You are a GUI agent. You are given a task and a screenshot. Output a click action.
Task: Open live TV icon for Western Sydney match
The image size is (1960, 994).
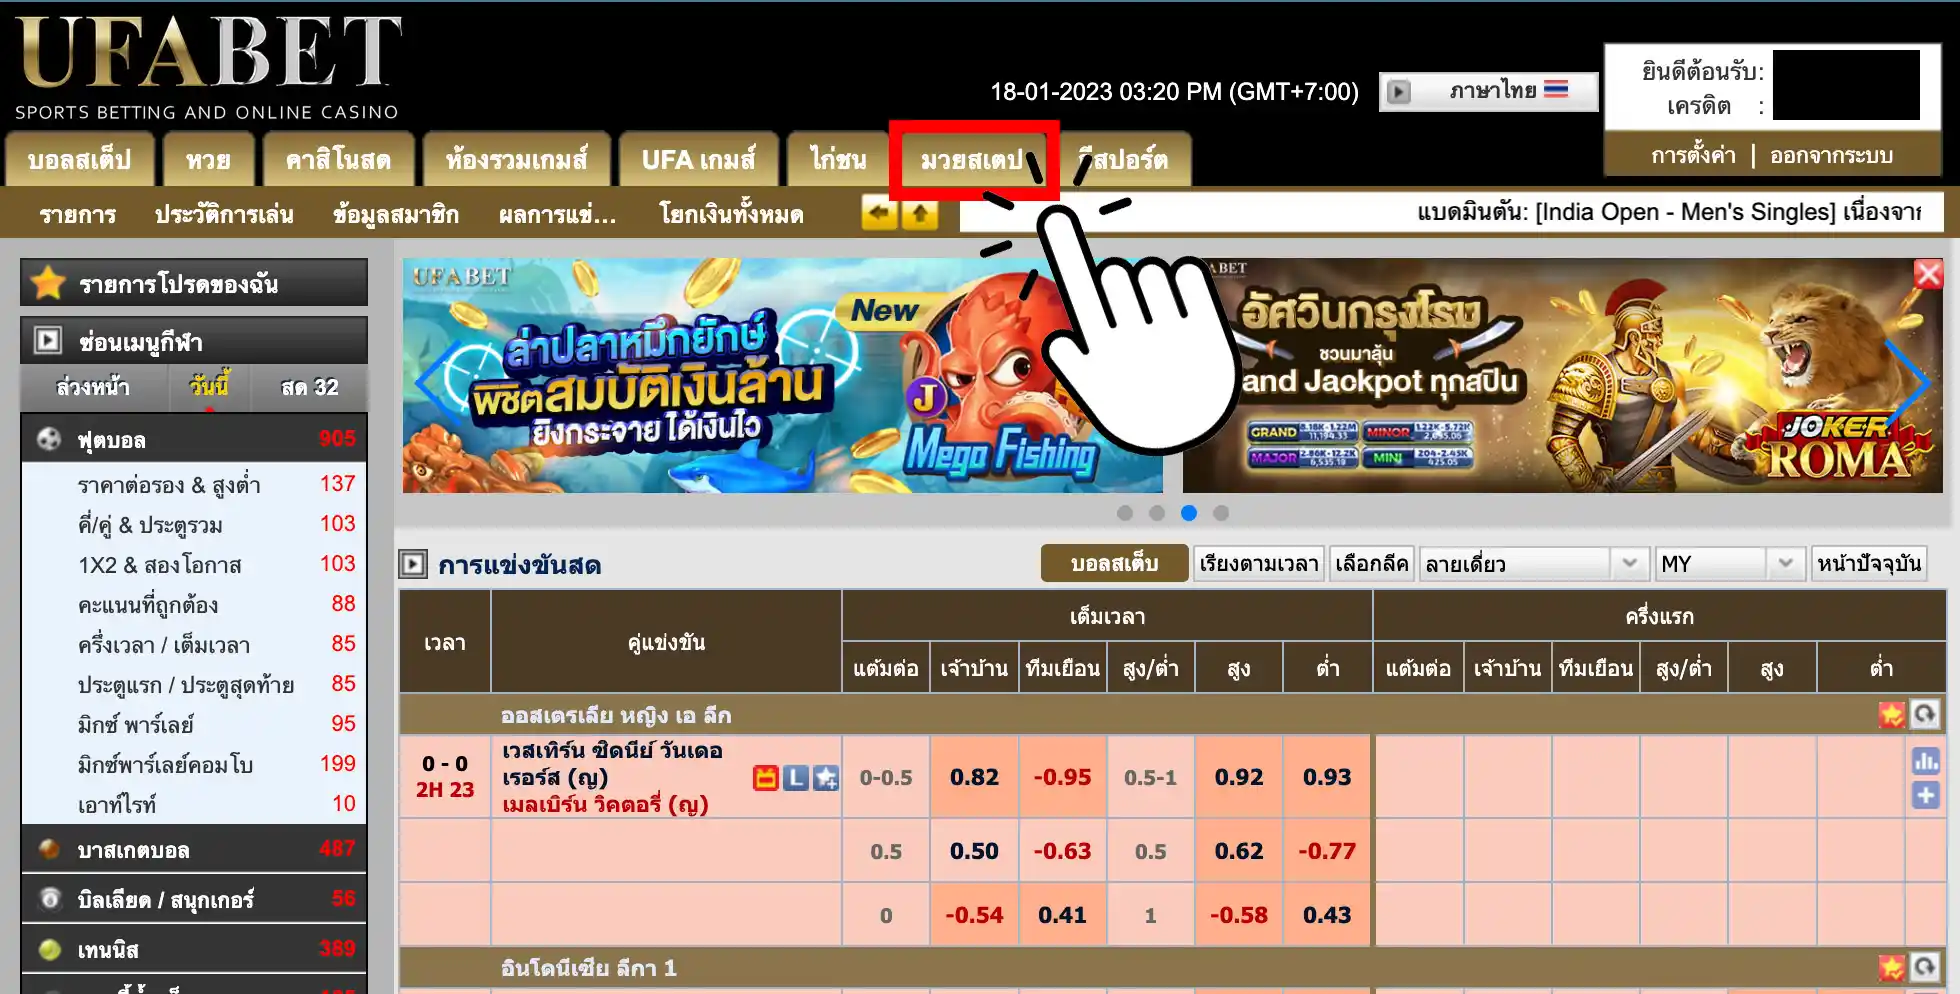point(765,777)
